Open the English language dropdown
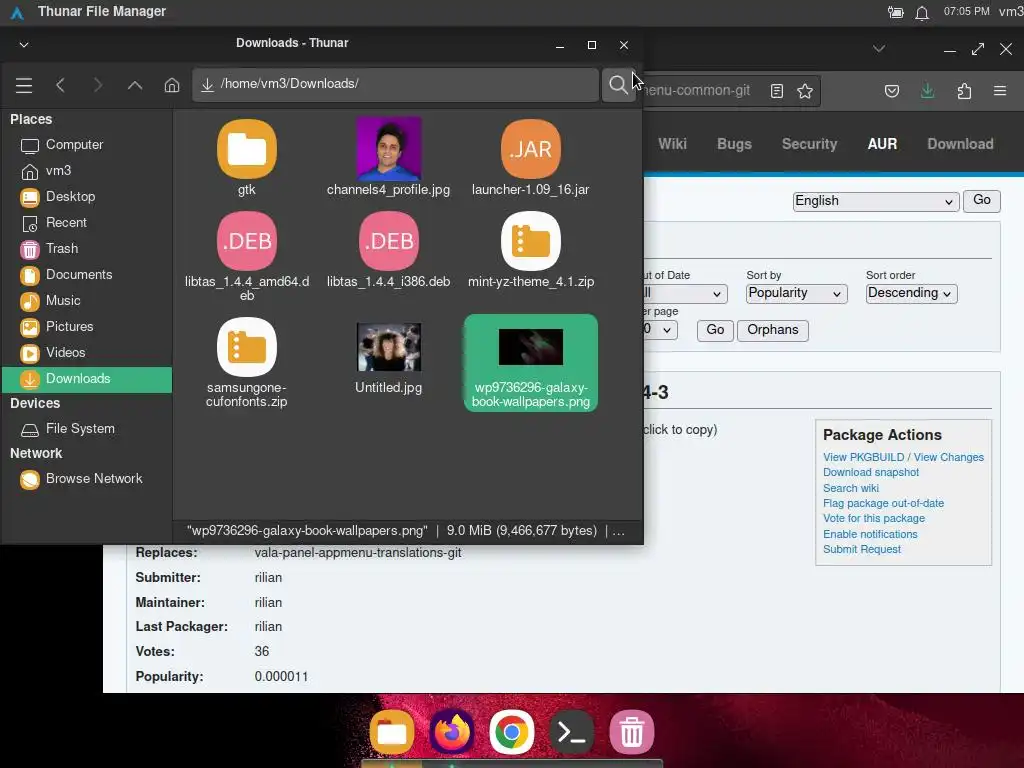This screenshot has height=768, width=1024. pos(875,201)
